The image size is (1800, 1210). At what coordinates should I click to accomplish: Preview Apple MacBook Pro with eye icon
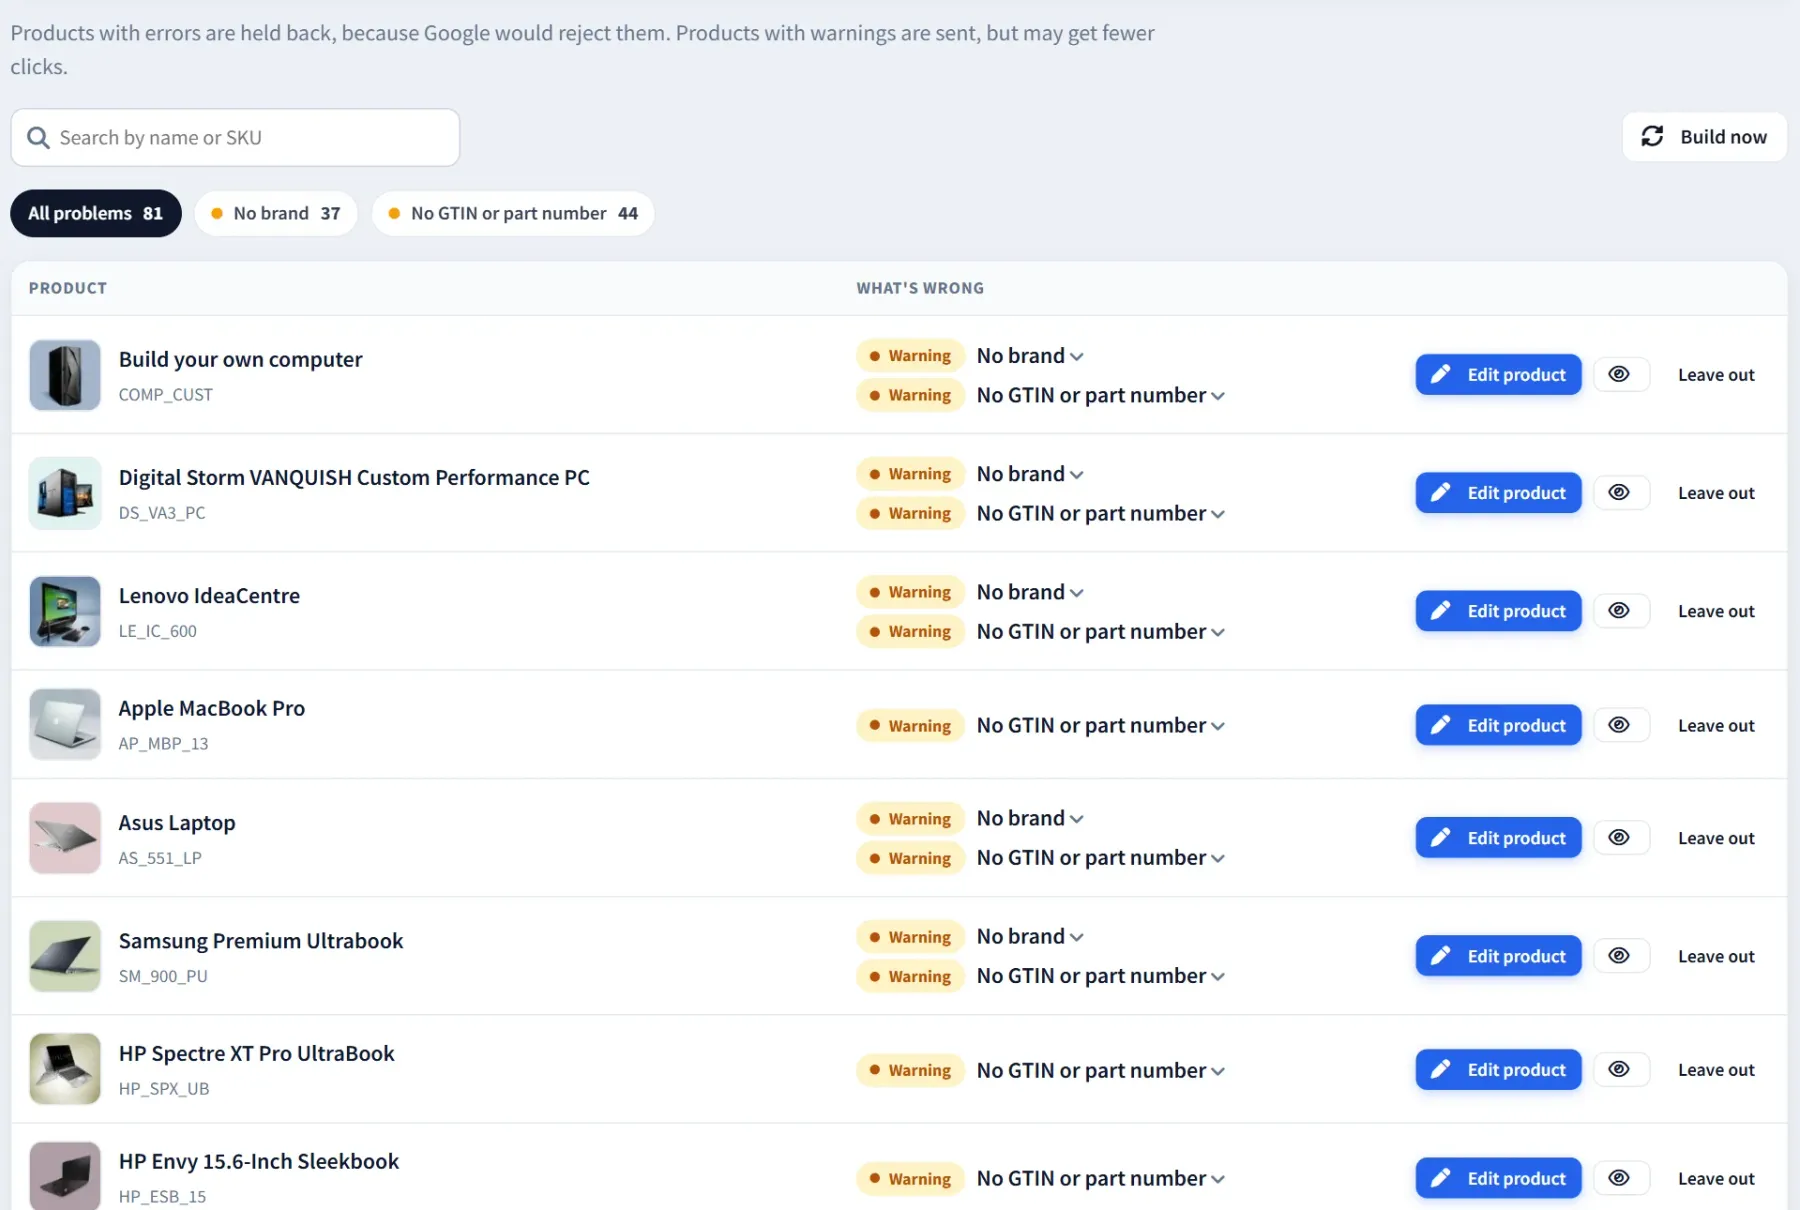[x=1619, y=725]
